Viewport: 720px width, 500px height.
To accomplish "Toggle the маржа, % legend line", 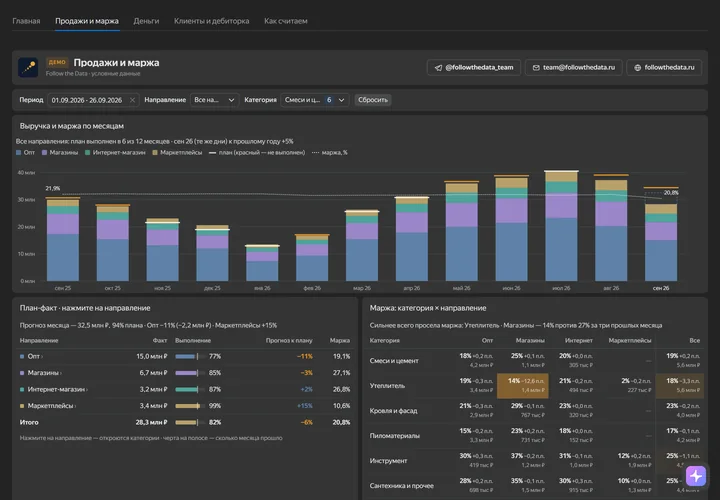I will pos(330,152).
